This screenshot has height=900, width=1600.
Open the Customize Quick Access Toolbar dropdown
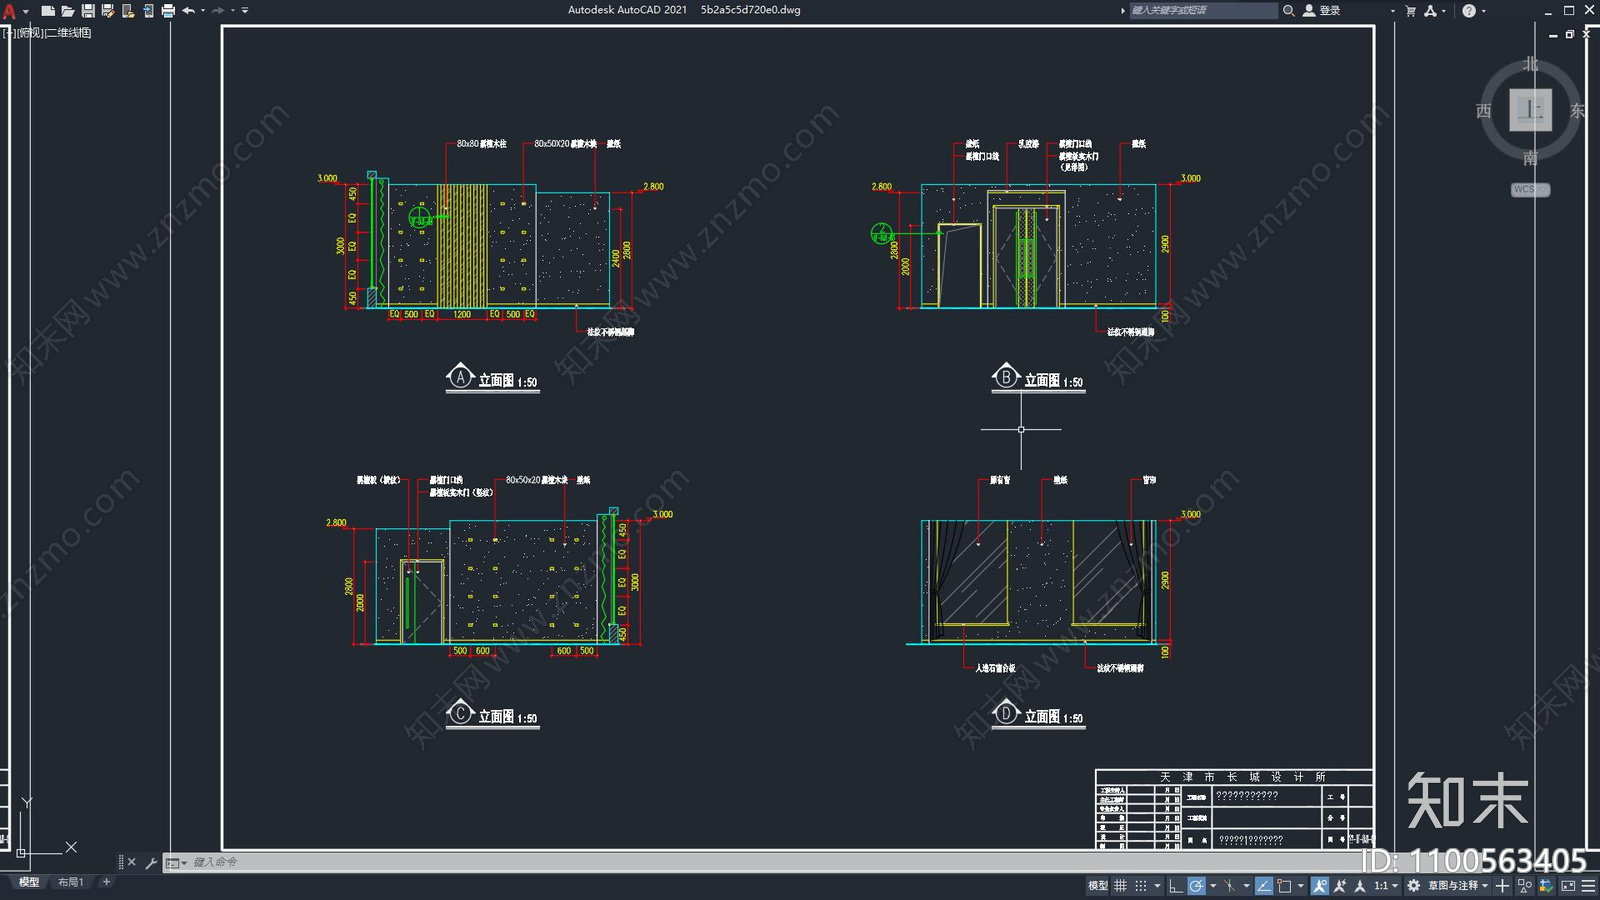click(x=245, y=11)
